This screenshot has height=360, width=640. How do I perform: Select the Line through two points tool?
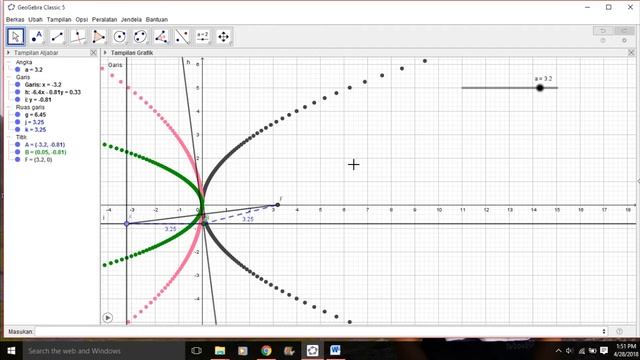(x=57, y=37)
